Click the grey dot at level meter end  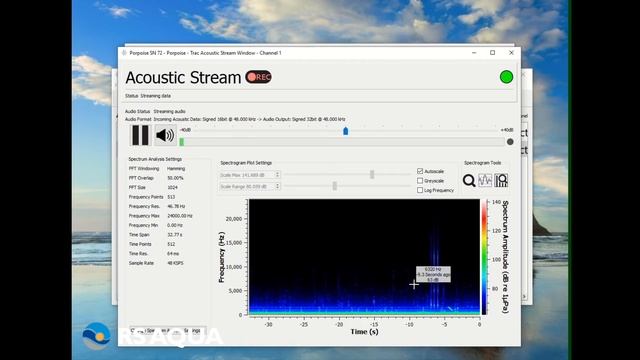(x=510, y=142)
